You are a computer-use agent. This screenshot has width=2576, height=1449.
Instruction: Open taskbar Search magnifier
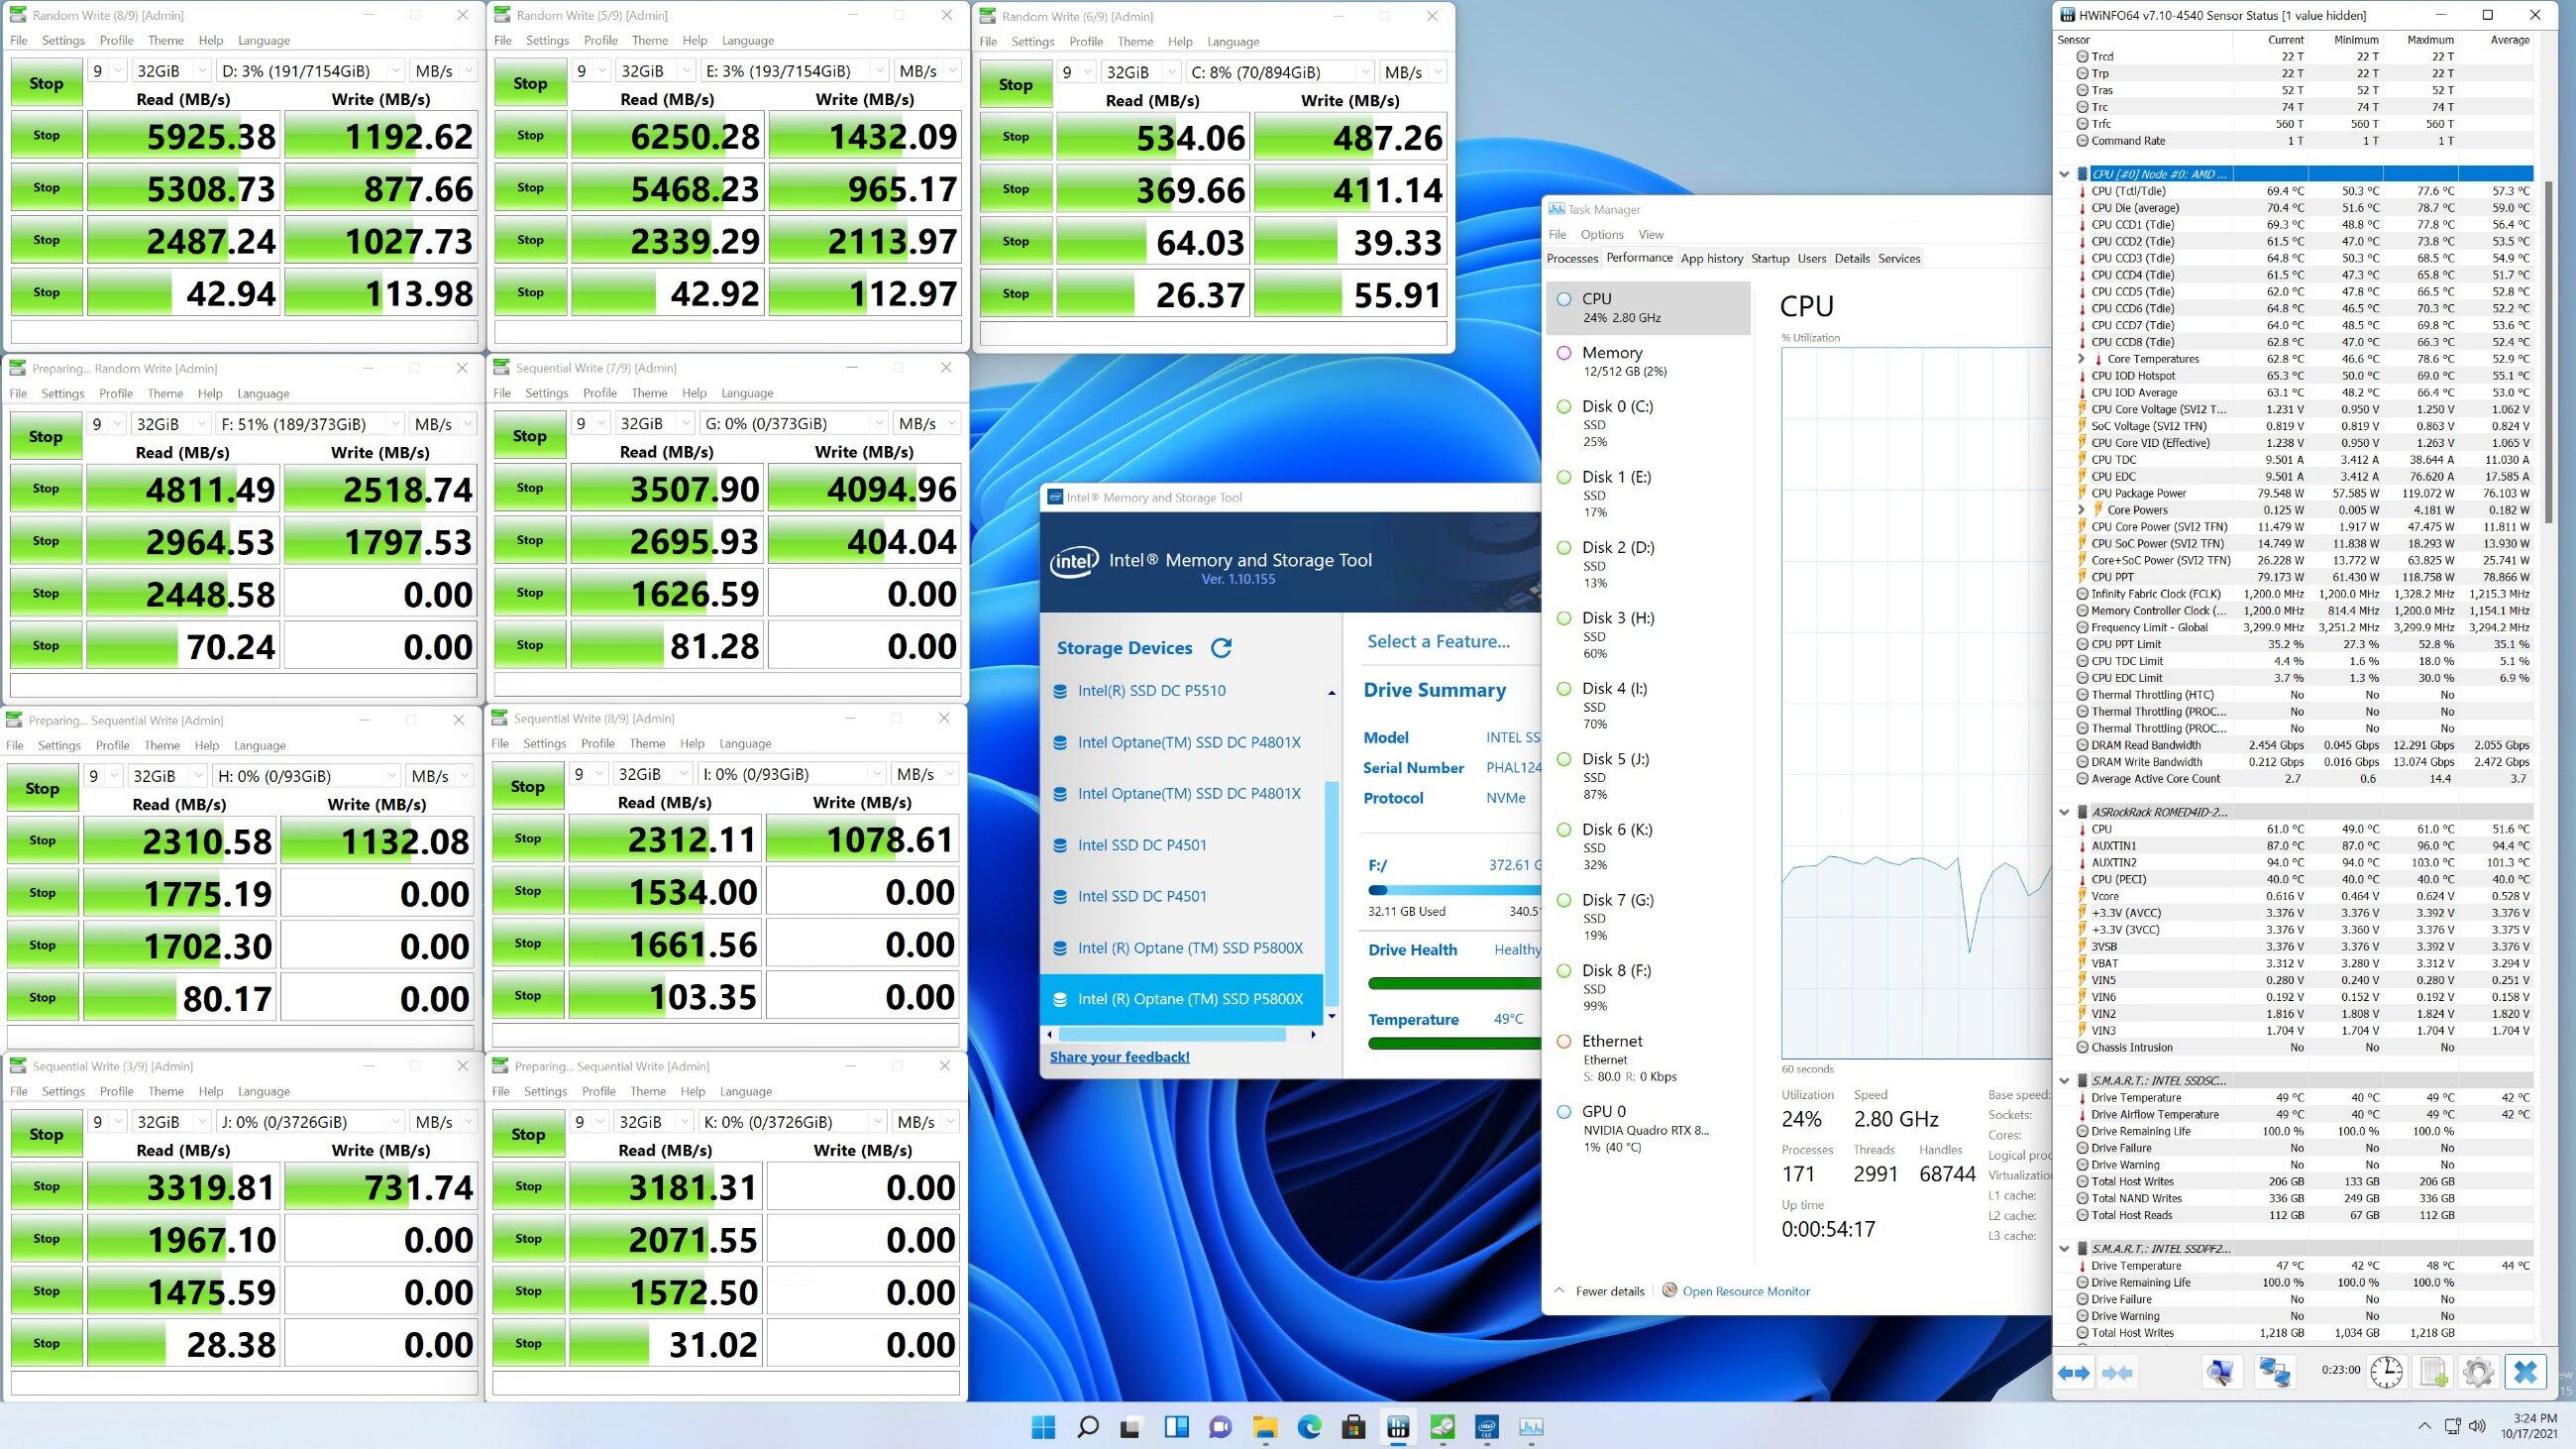tap(1088, 1427)
